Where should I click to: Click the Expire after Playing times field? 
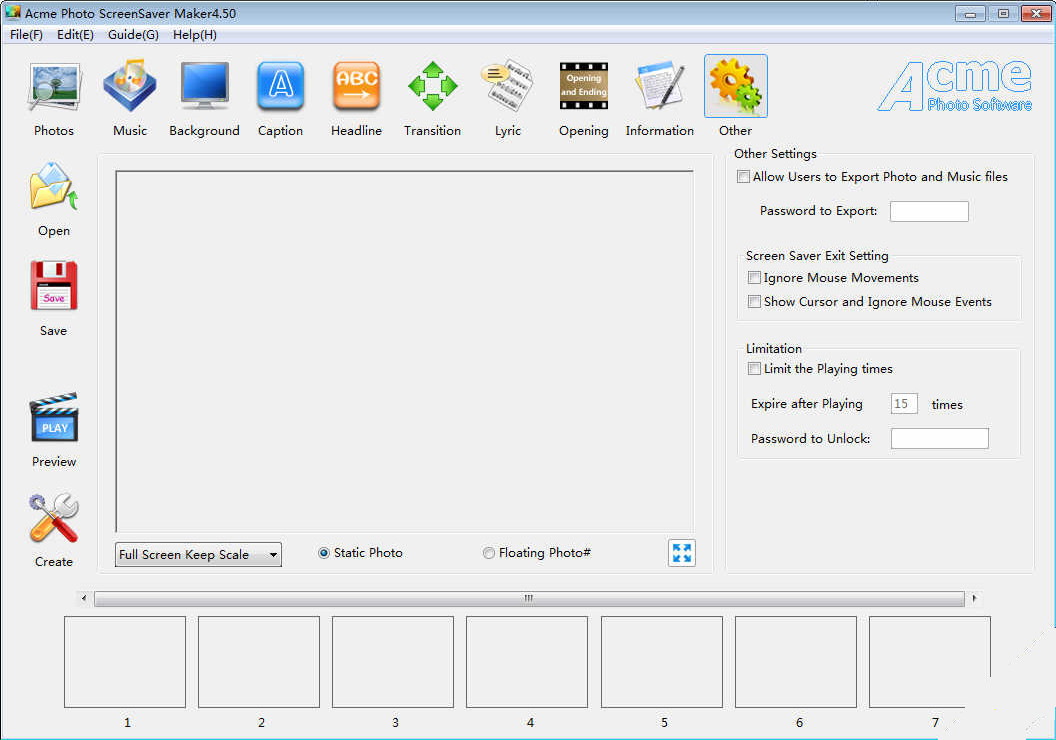[x=904, y=404]
